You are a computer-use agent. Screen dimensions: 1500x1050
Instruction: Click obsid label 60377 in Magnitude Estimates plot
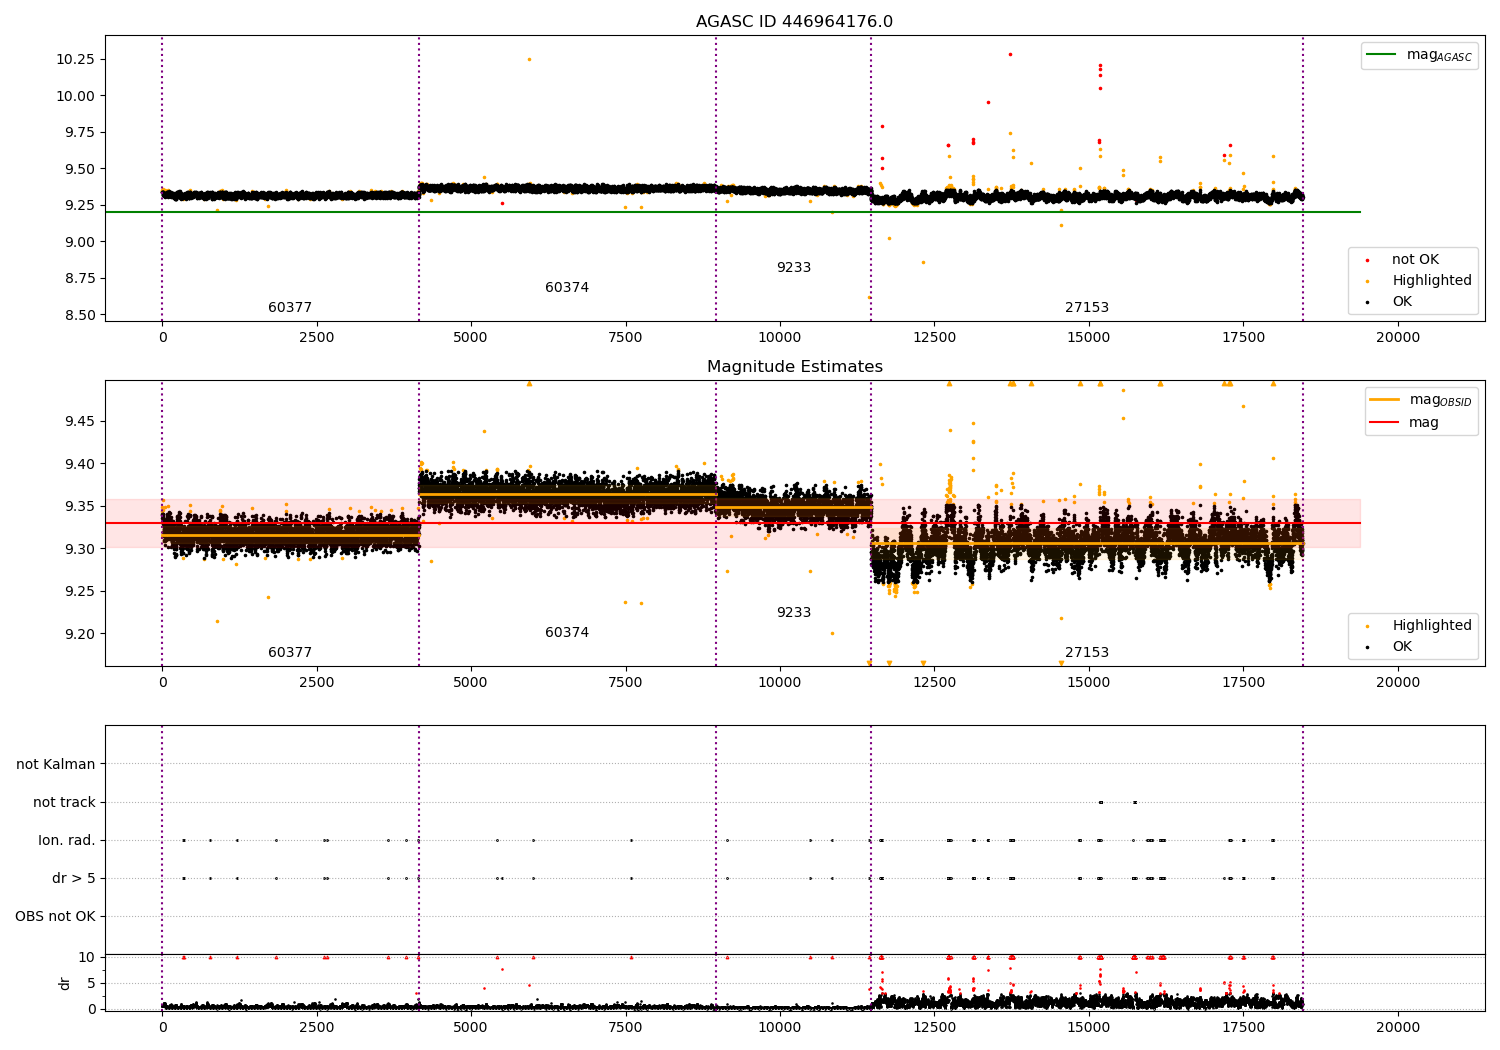point(290,653)
